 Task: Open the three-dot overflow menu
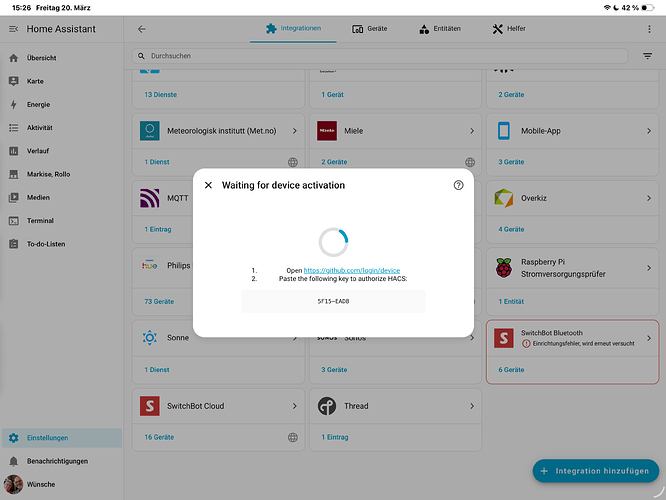tap(649, 29)
